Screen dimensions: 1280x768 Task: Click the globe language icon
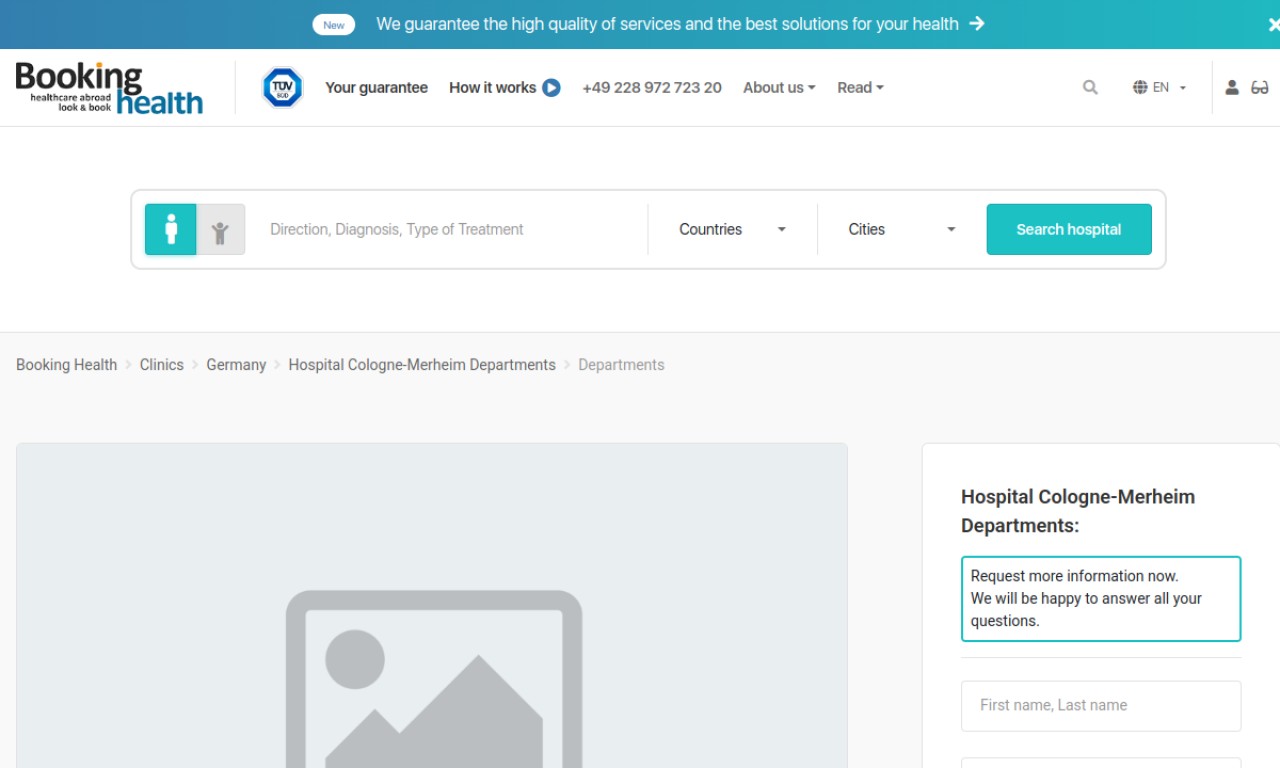1140,88
